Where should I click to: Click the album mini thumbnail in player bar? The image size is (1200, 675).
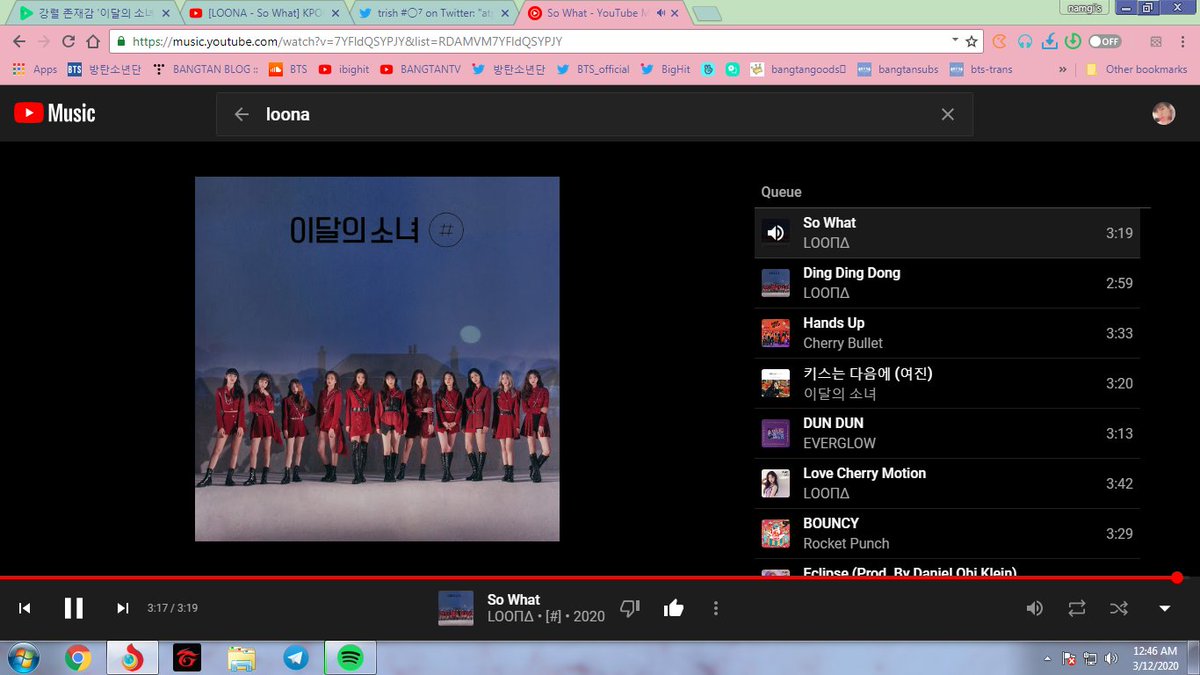coord(456,608)
